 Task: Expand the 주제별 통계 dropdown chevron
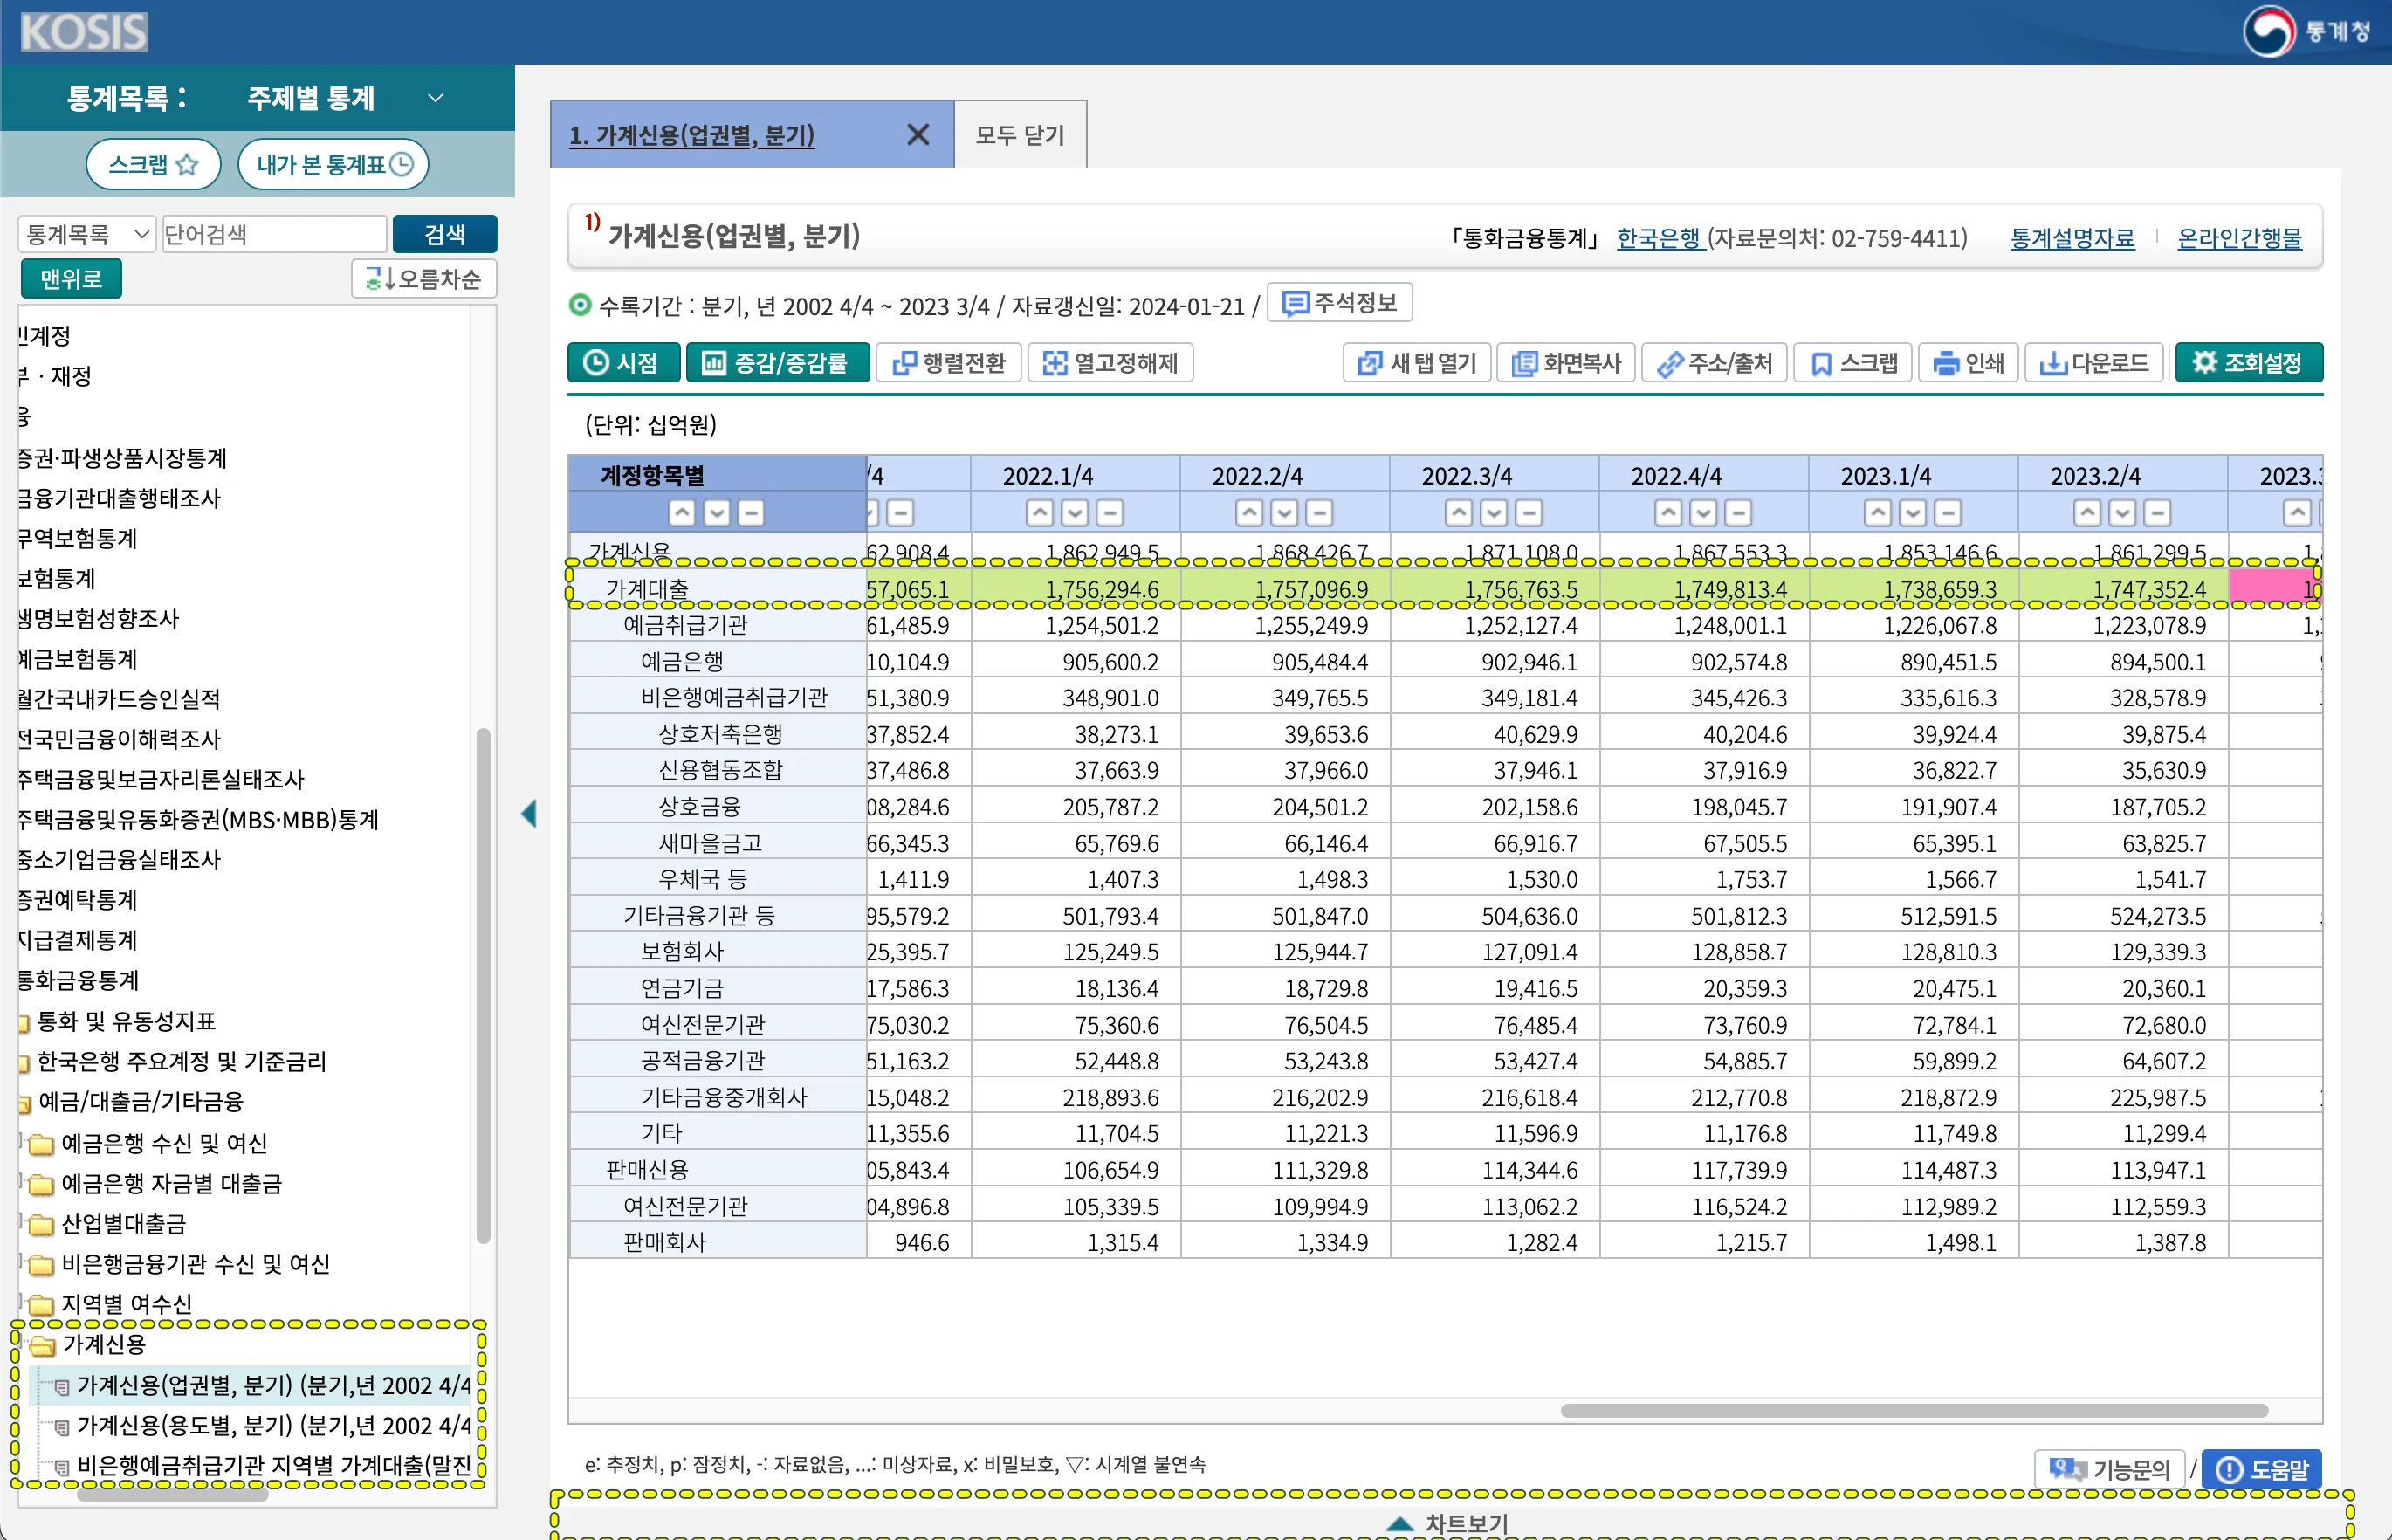(x=435, y=98)
